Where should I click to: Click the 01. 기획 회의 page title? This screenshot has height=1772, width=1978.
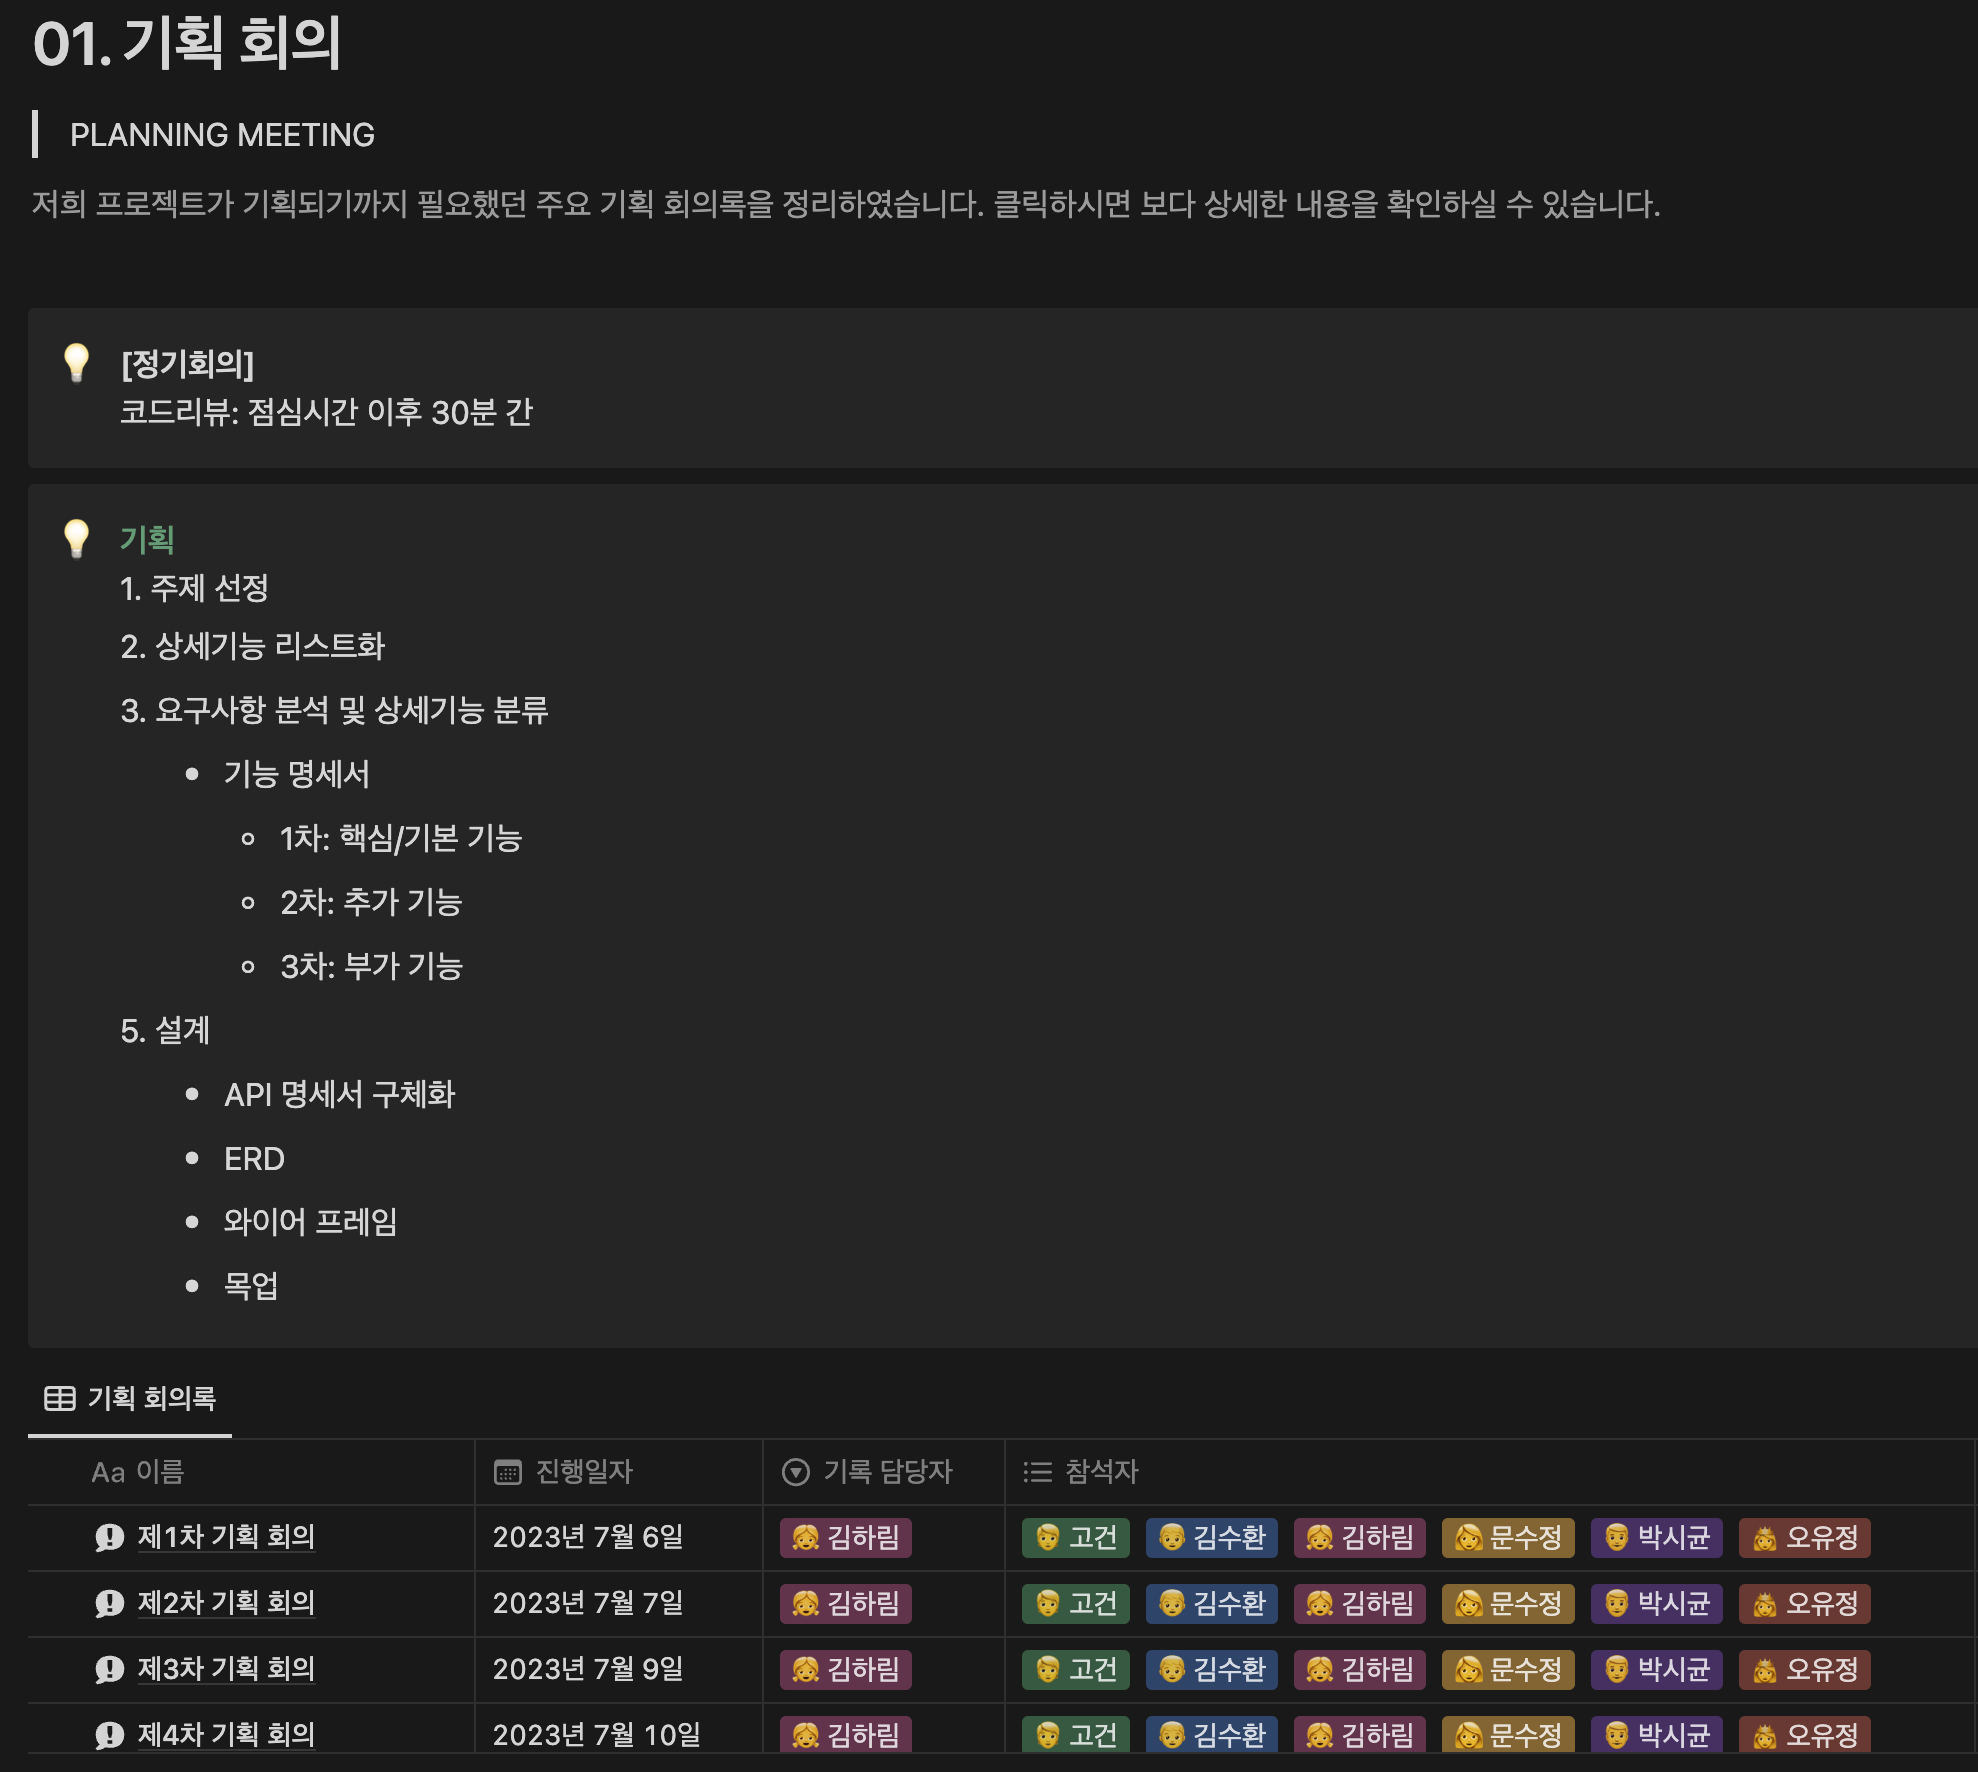point(187,44)
